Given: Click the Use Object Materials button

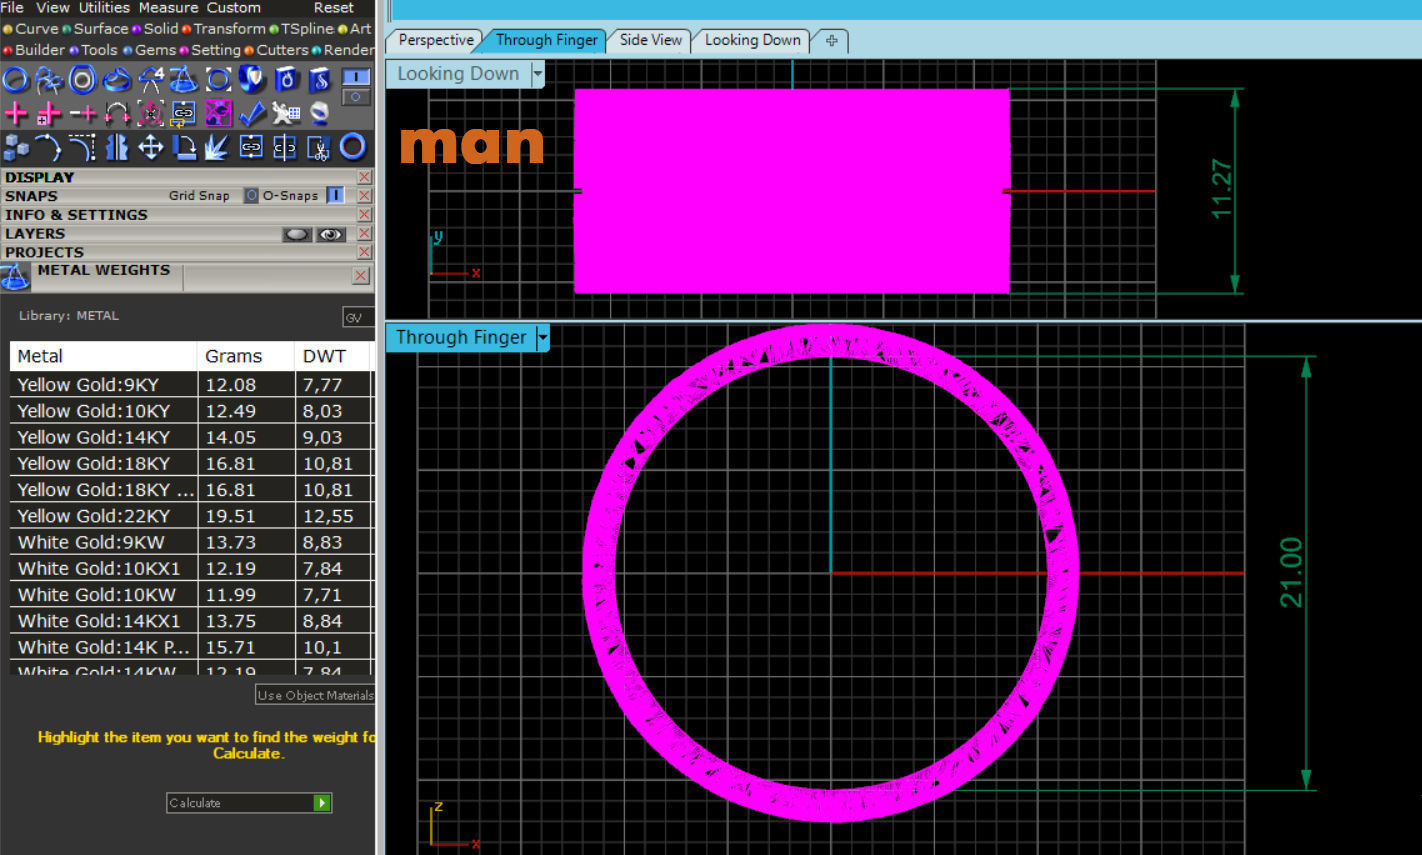Looking at the screenshot, I should point(315,695).
